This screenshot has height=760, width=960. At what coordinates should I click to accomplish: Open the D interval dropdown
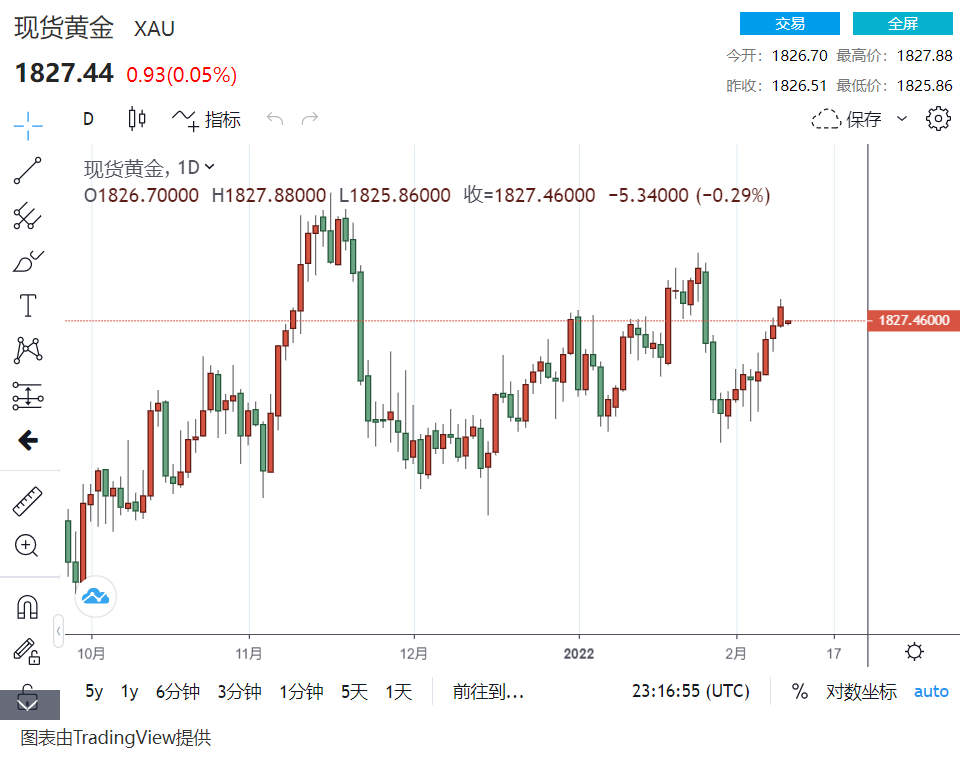88,119
